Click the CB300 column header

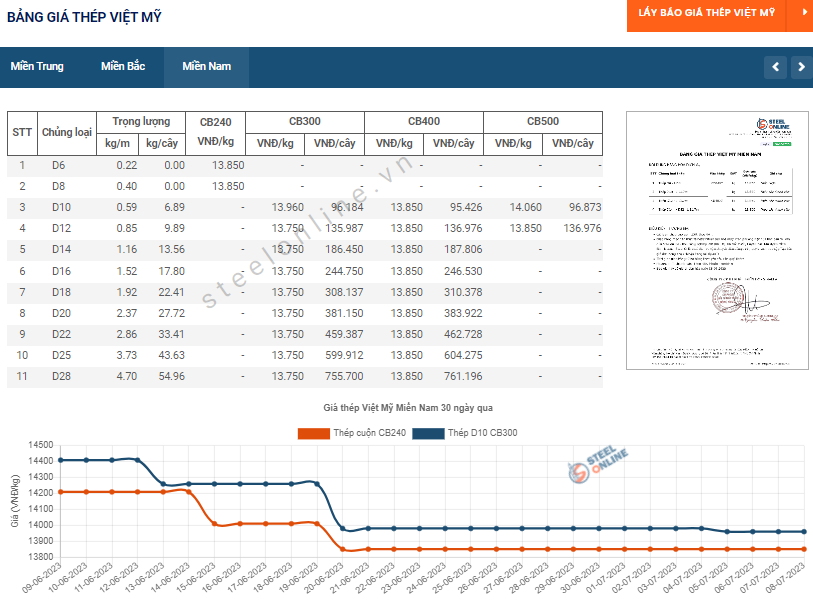[x=305, y=122]
